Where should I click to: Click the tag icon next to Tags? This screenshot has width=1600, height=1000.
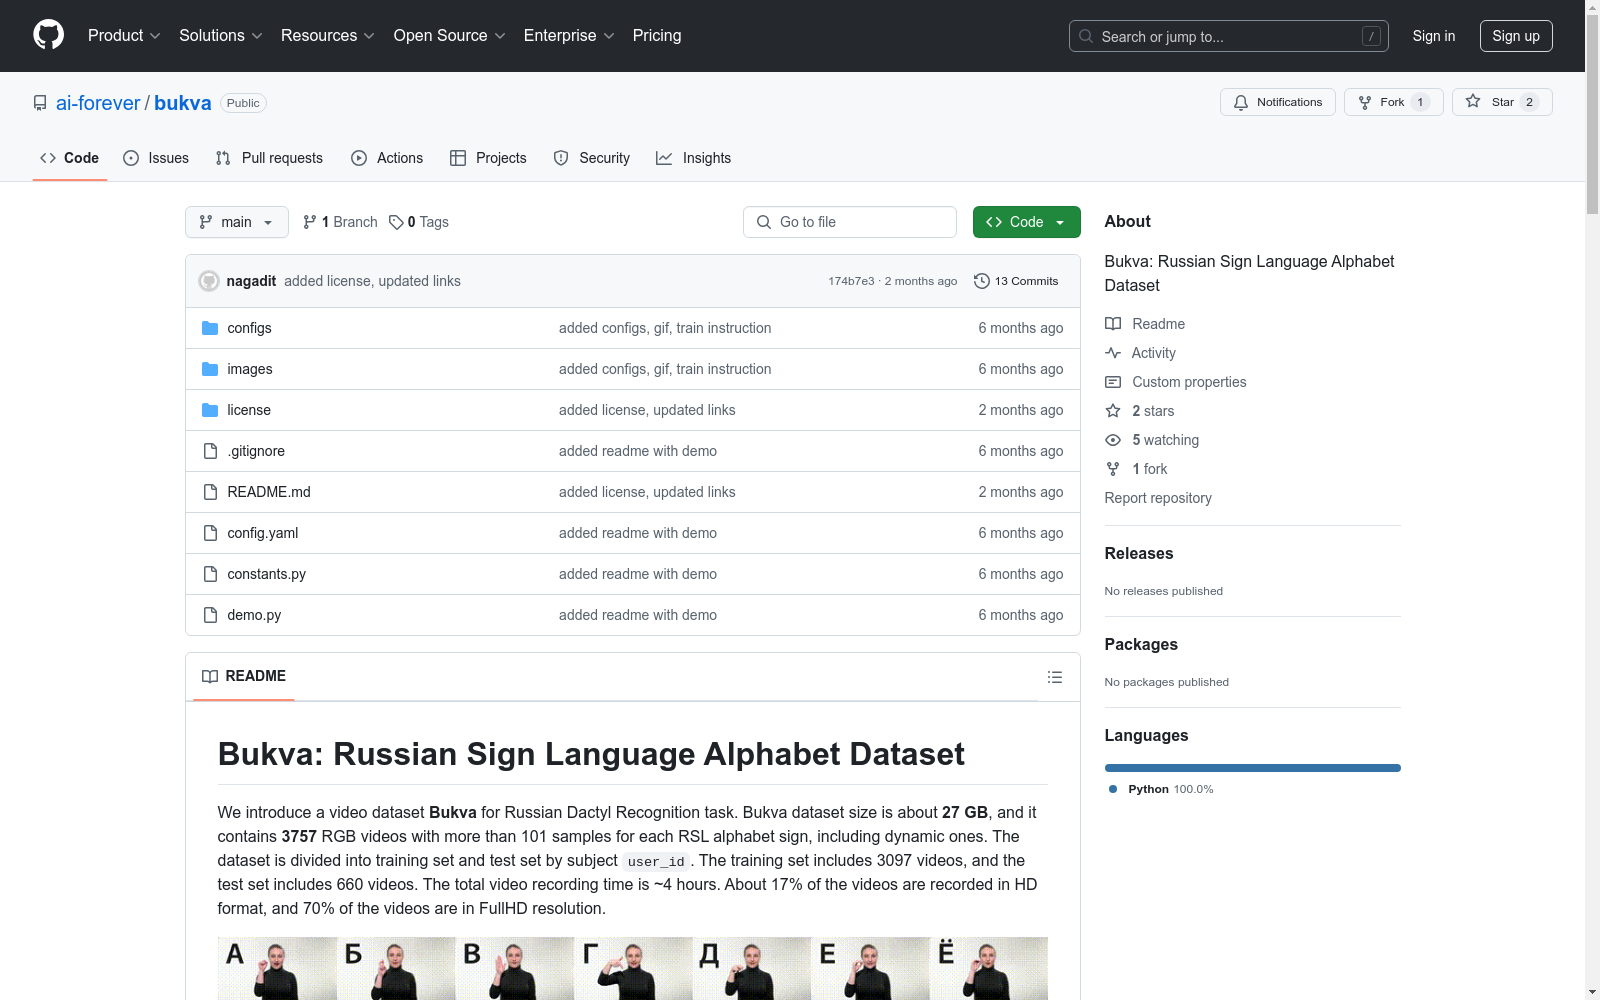[396, 222]
